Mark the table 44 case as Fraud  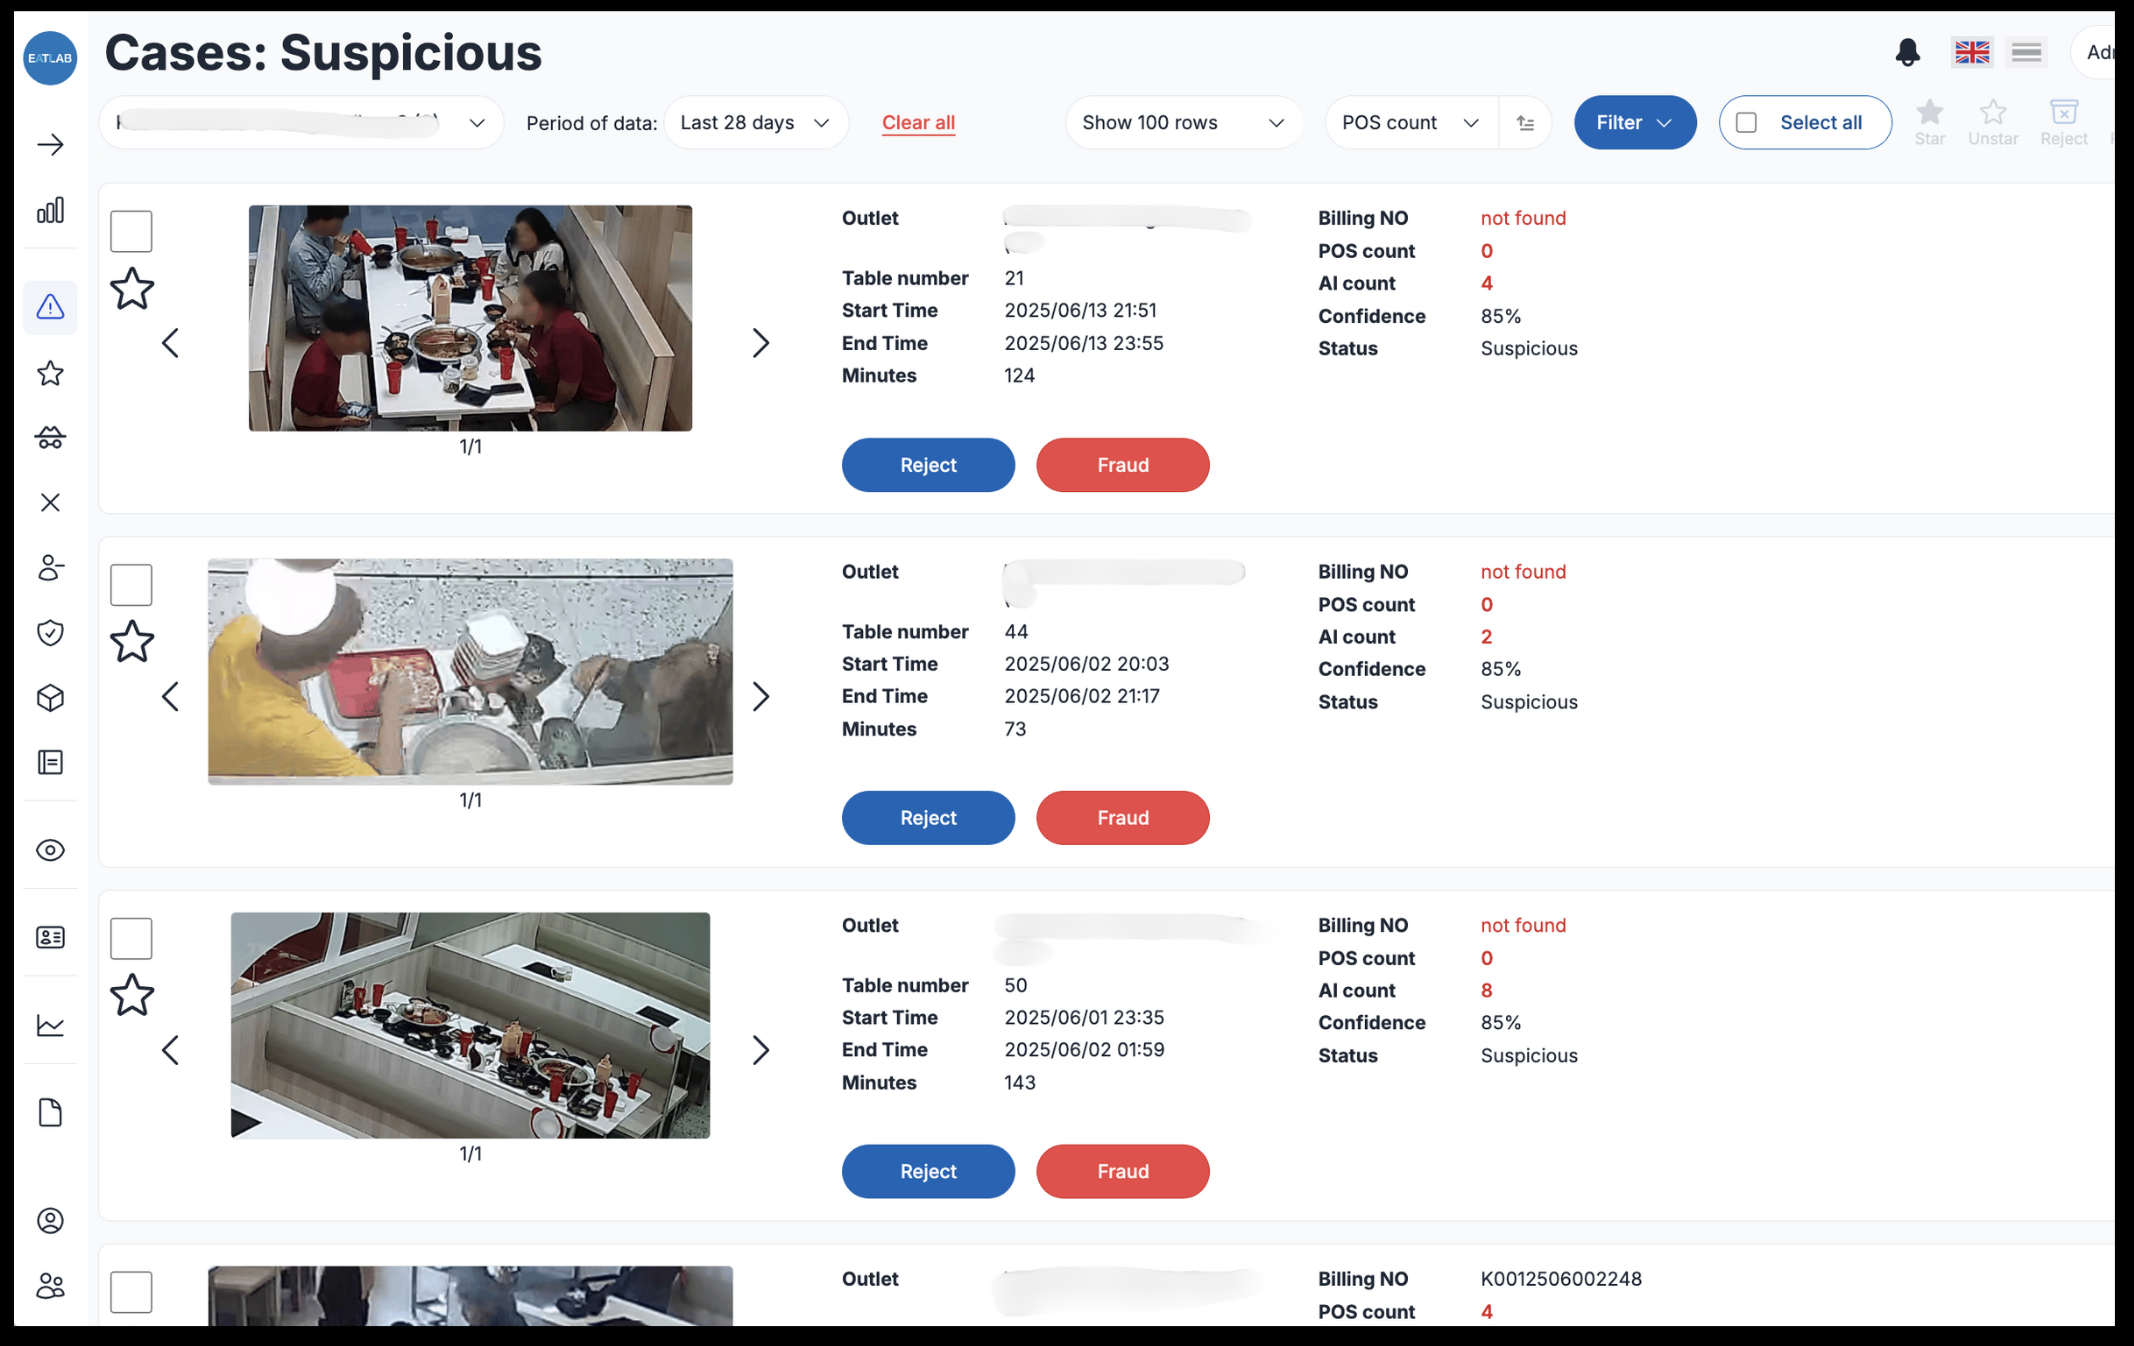pyautogui.click(x=1122, y=818)
